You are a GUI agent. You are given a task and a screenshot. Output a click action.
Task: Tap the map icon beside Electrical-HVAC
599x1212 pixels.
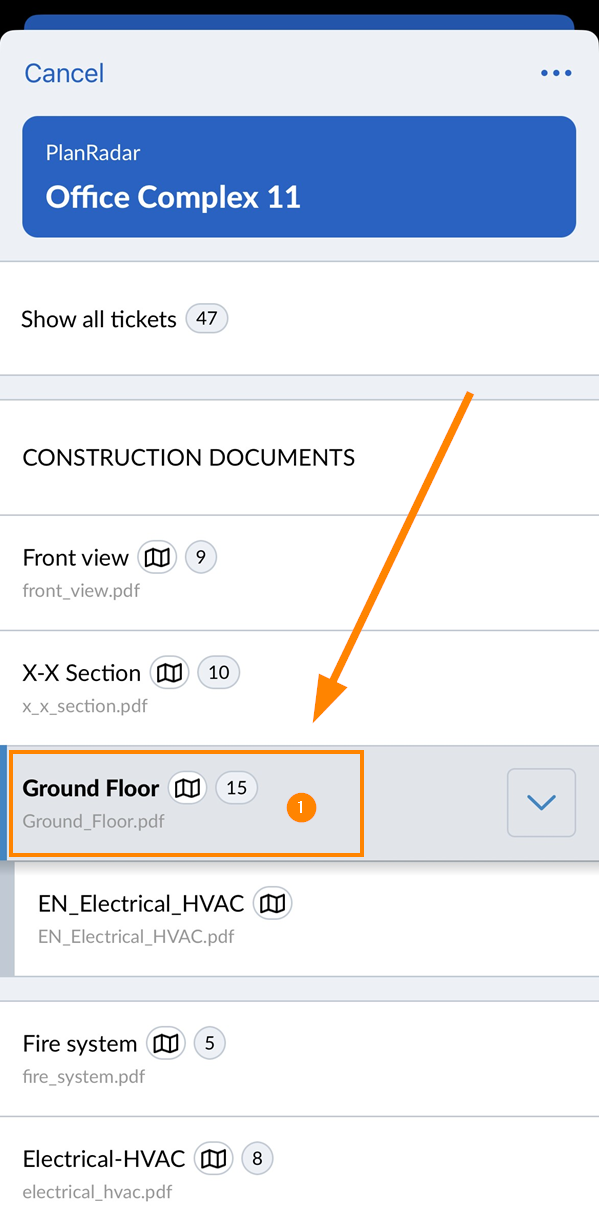213,1159
